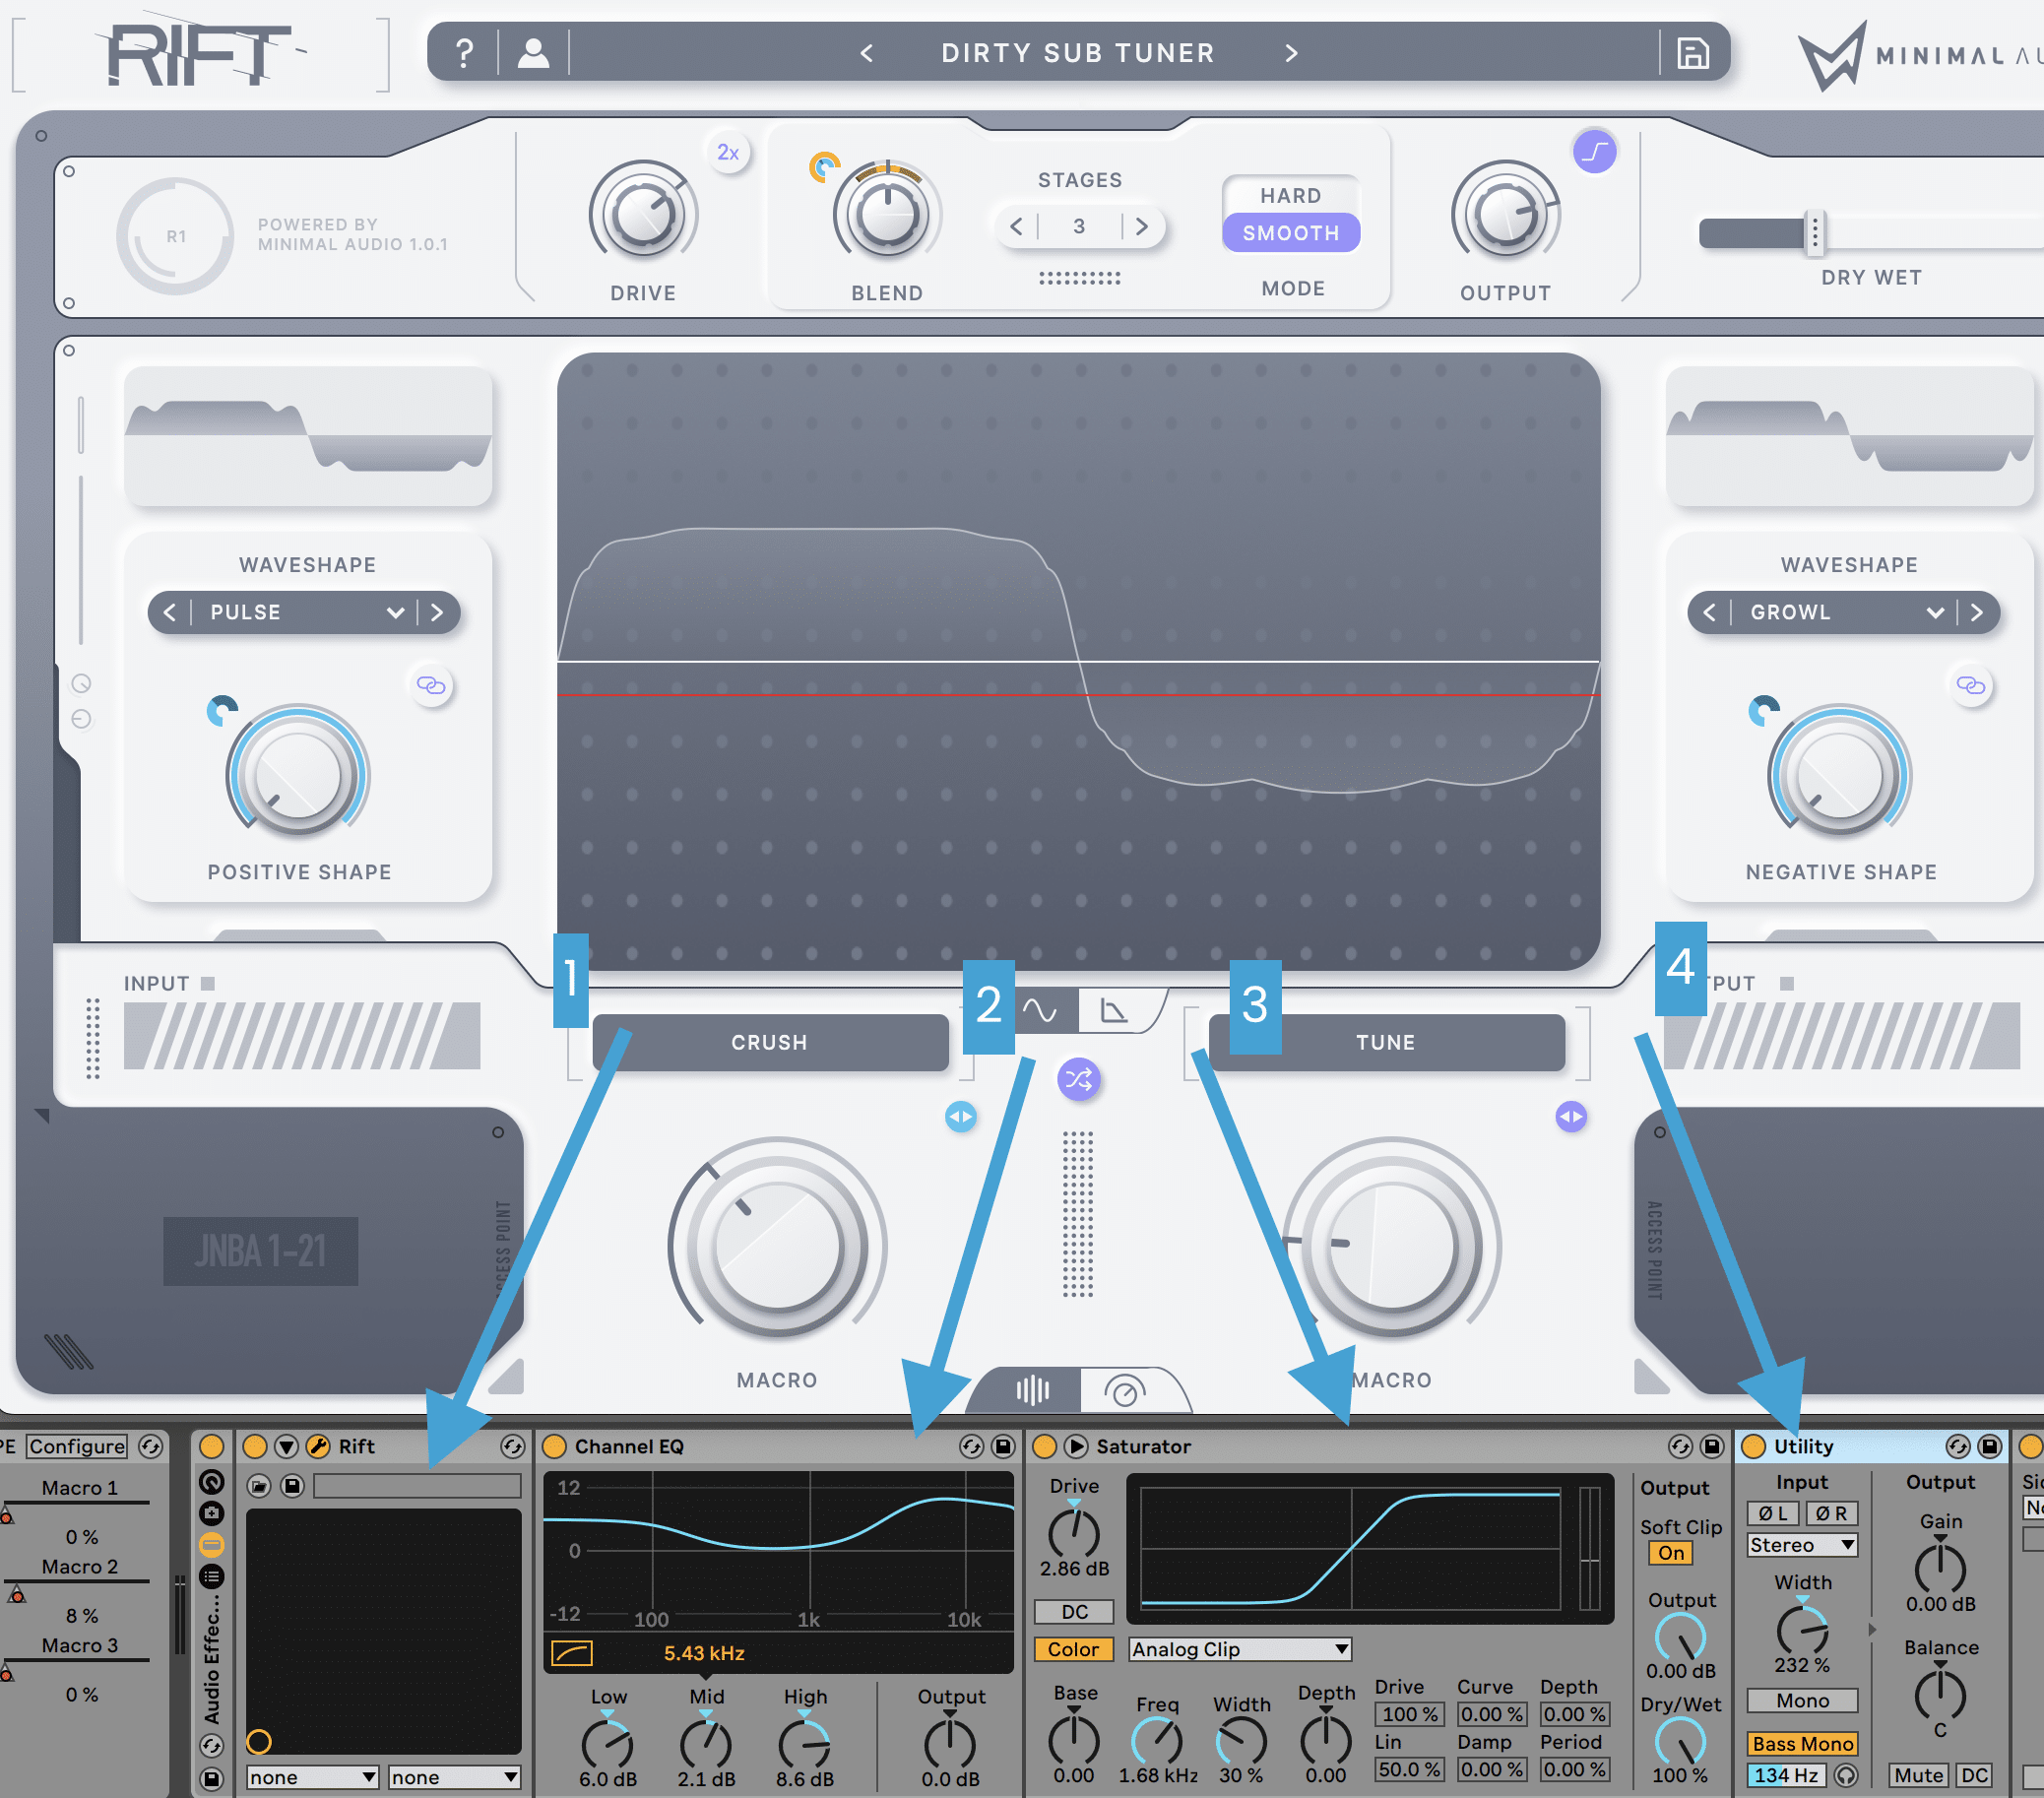Toggle the purple stereo arrows under TUNE
Image resolution: width=2044 pixels, height=1798 pixels.
pyautogui.click(x=1571, y=1116)
